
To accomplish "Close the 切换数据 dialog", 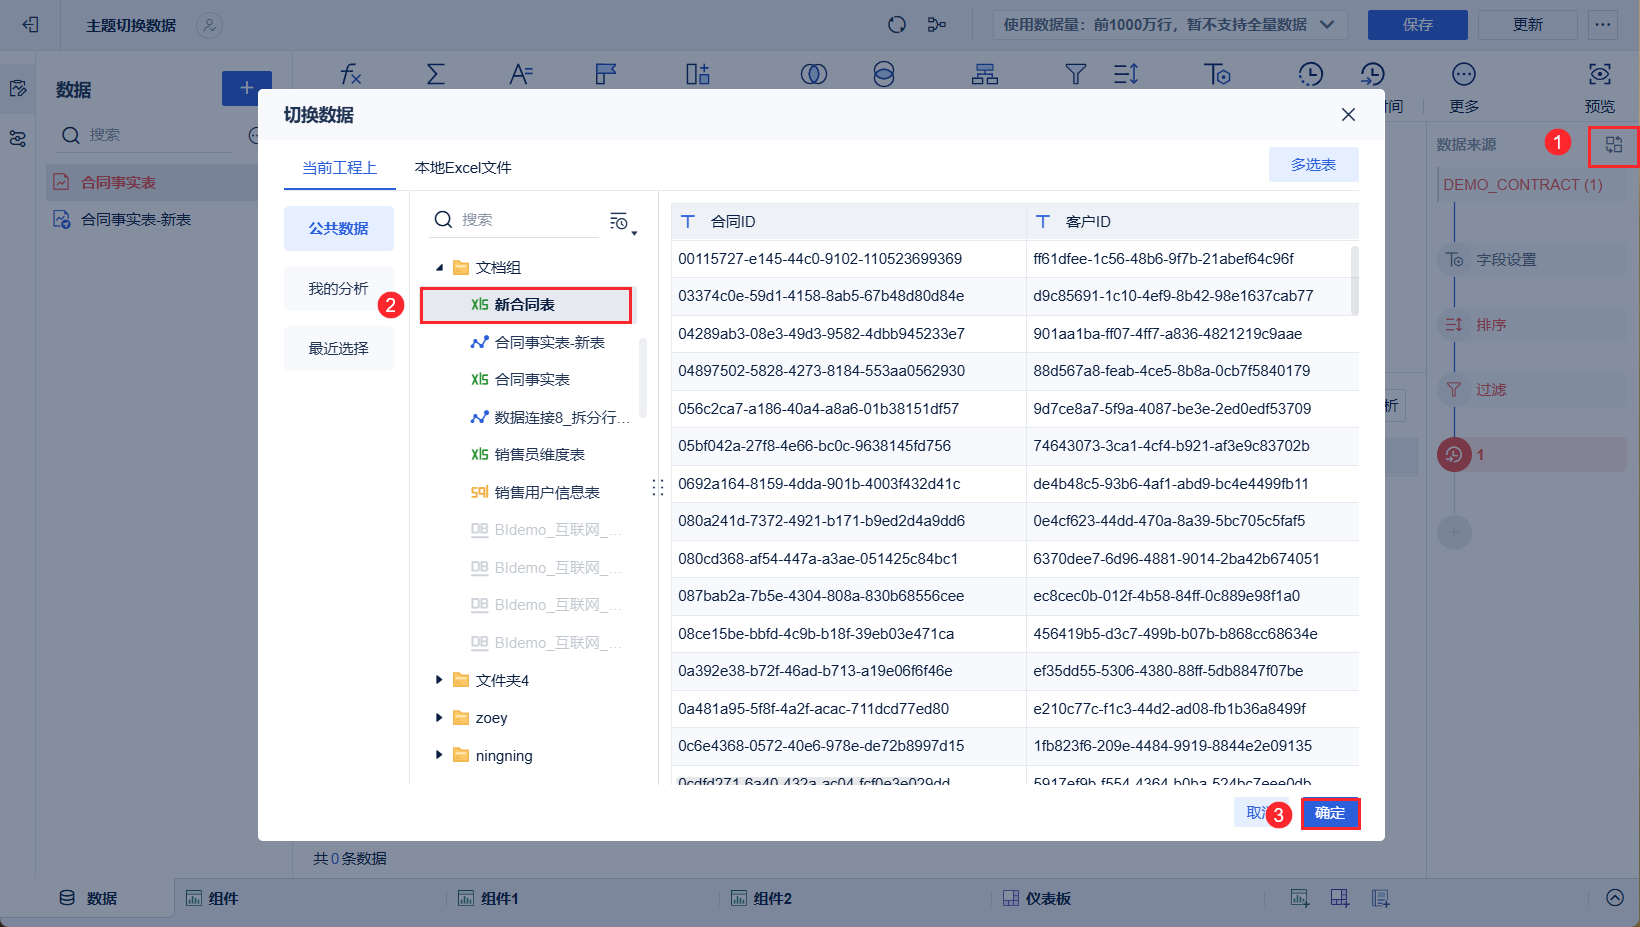I will click(1348, 115).
